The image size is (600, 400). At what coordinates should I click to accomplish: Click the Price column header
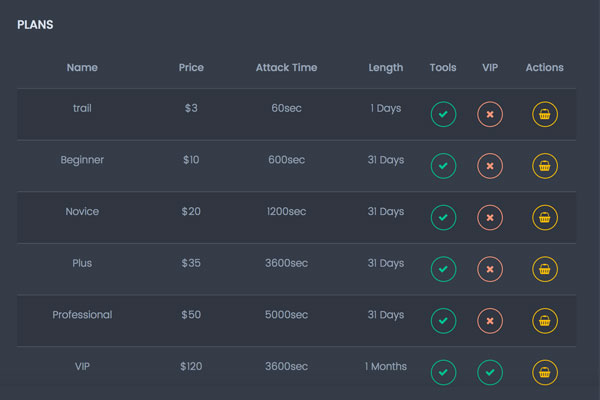tap(191, 67)
